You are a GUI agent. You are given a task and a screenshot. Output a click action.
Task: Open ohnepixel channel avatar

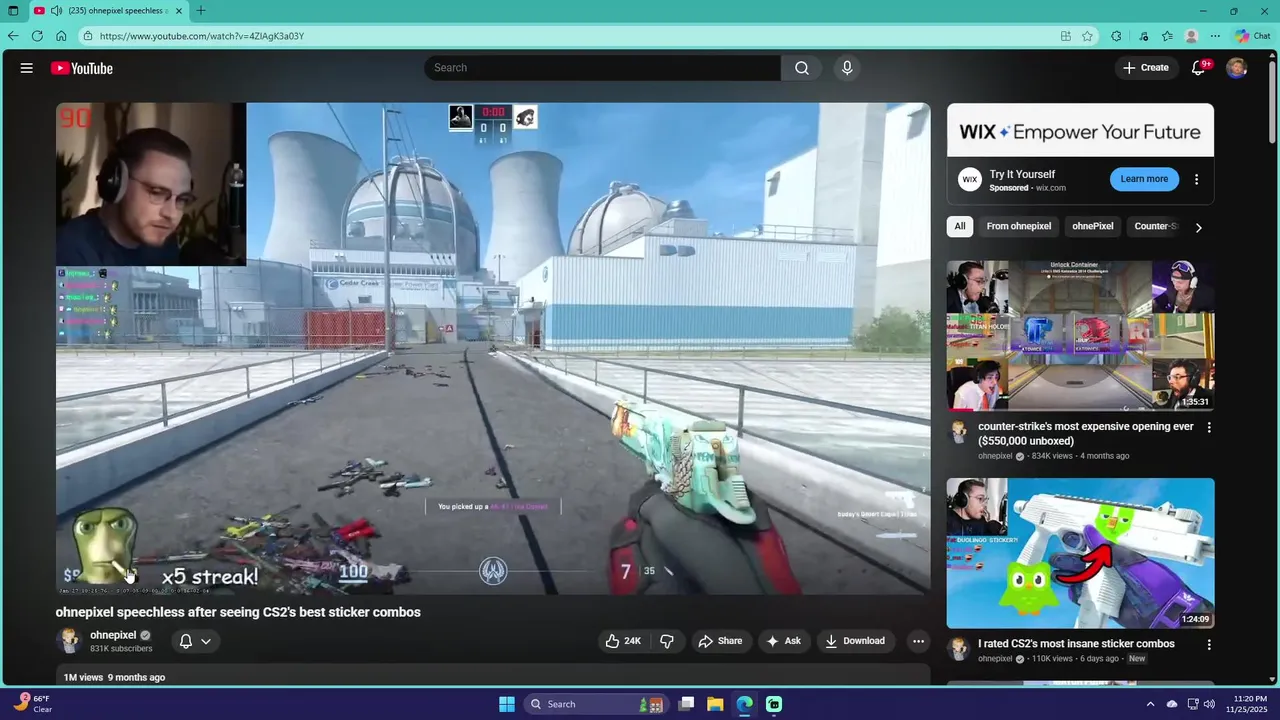[x=69, y=641]
